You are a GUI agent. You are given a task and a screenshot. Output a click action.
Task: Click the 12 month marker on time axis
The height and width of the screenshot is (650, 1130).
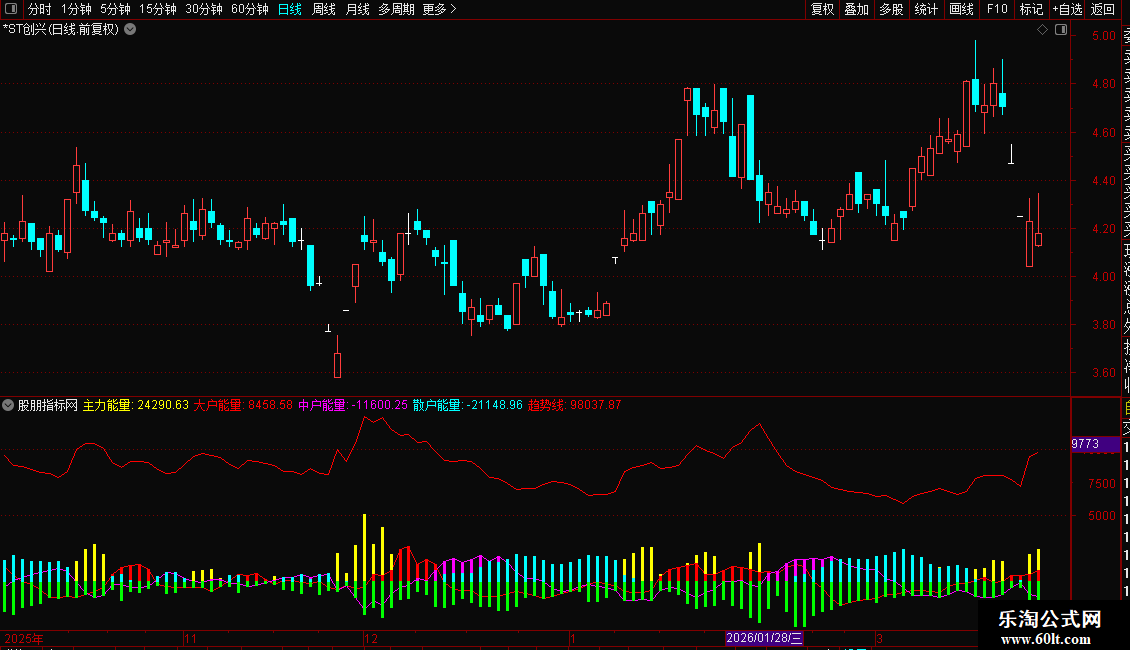[370, 638]
